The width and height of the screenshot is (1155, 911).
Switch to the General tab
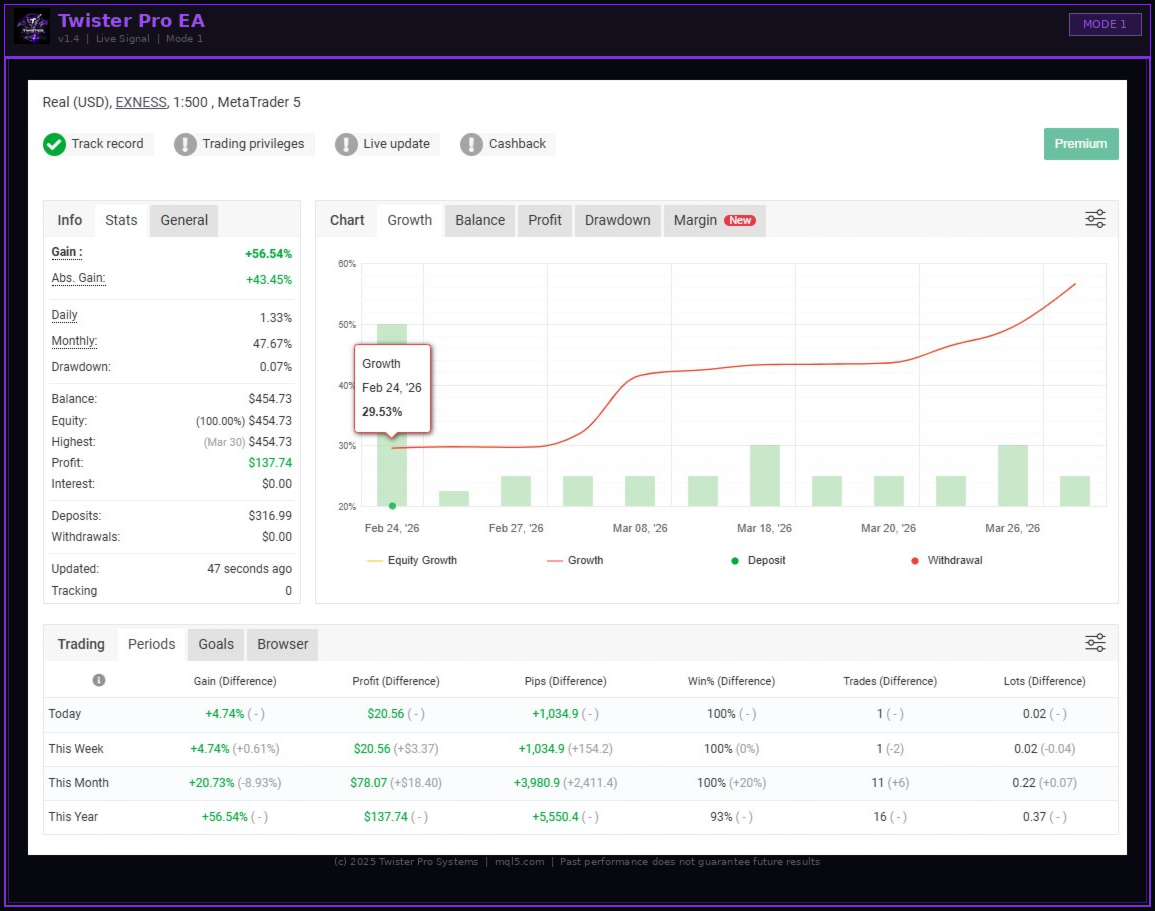point(184,220)
